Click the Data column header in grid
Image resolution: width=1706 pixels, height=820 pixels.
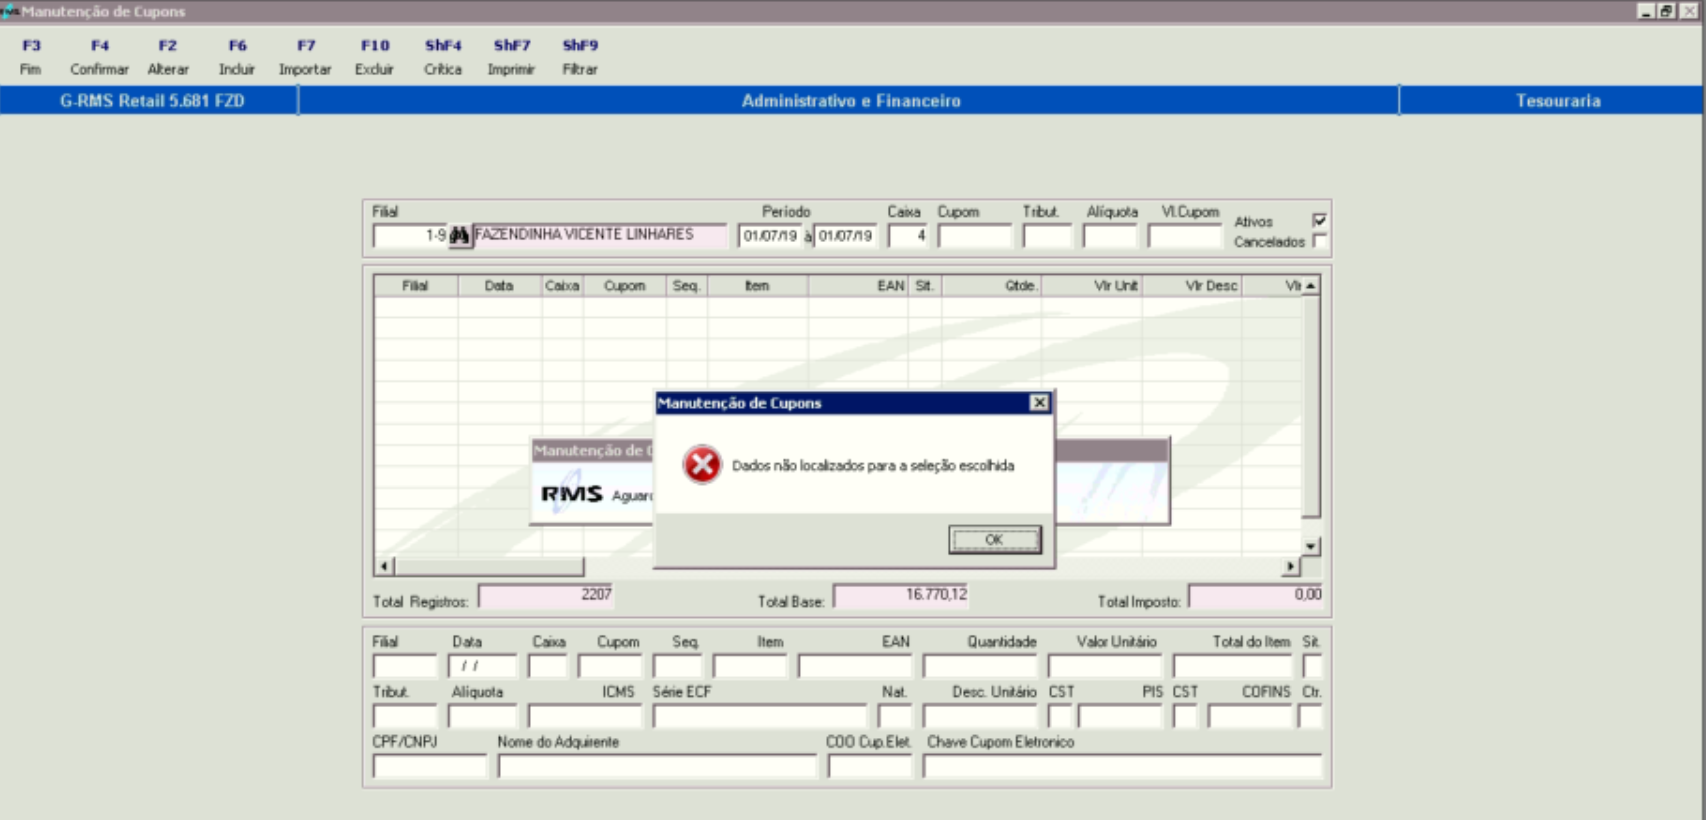[x=499, y=286]
